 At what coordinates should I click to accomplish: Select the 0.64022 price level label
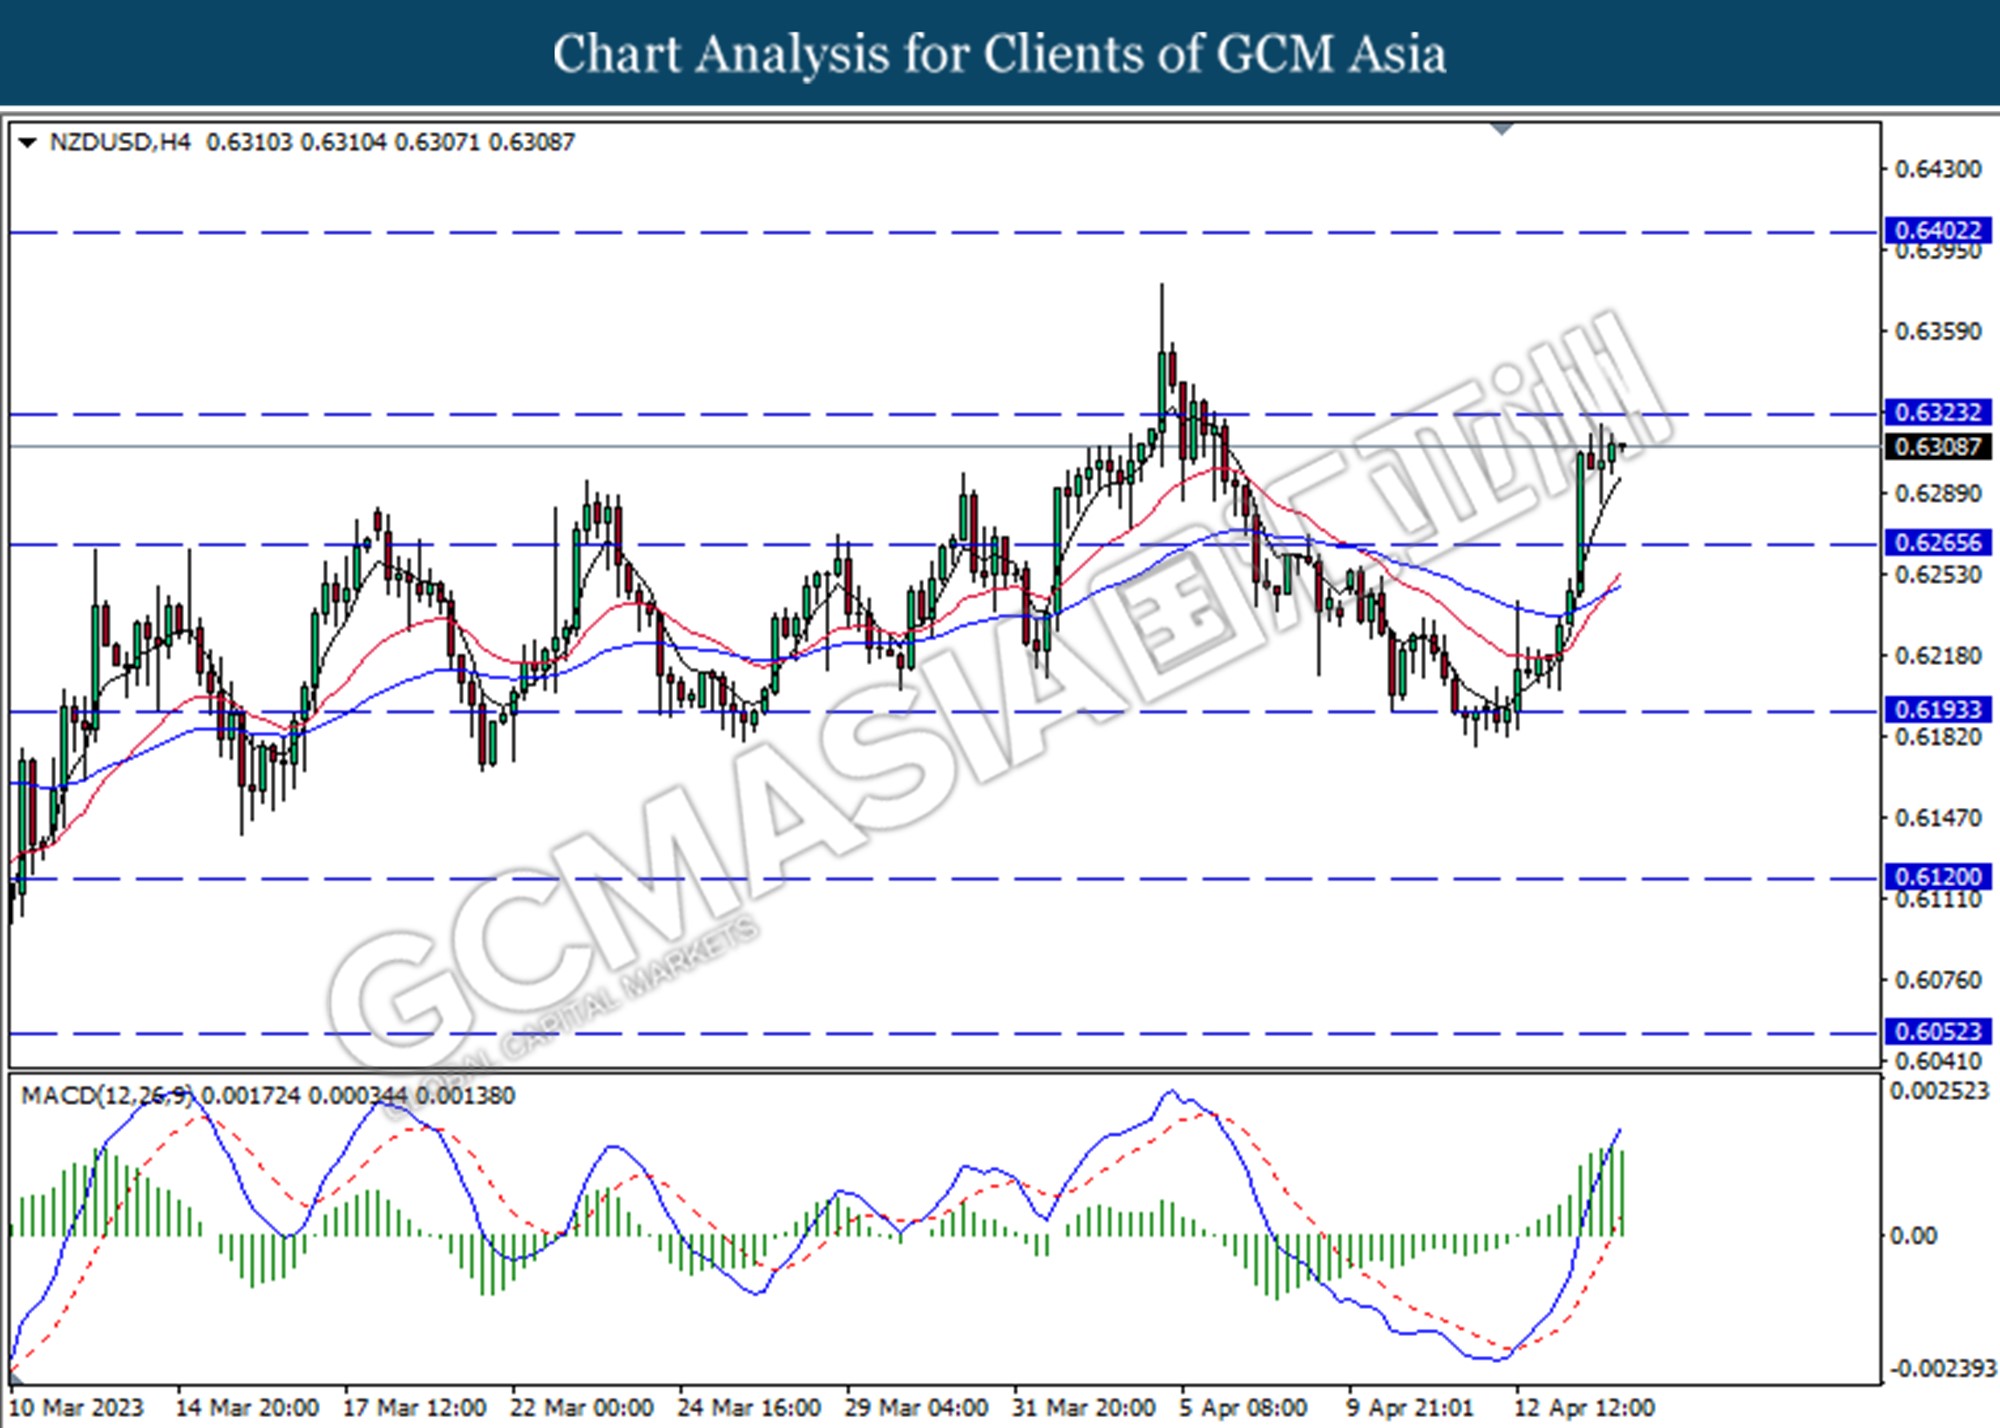click(1937, 231)
